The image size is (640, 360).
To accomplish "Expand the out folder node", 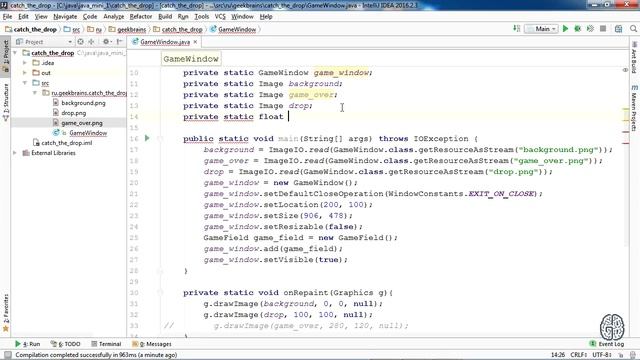I will tap(25, 73).
